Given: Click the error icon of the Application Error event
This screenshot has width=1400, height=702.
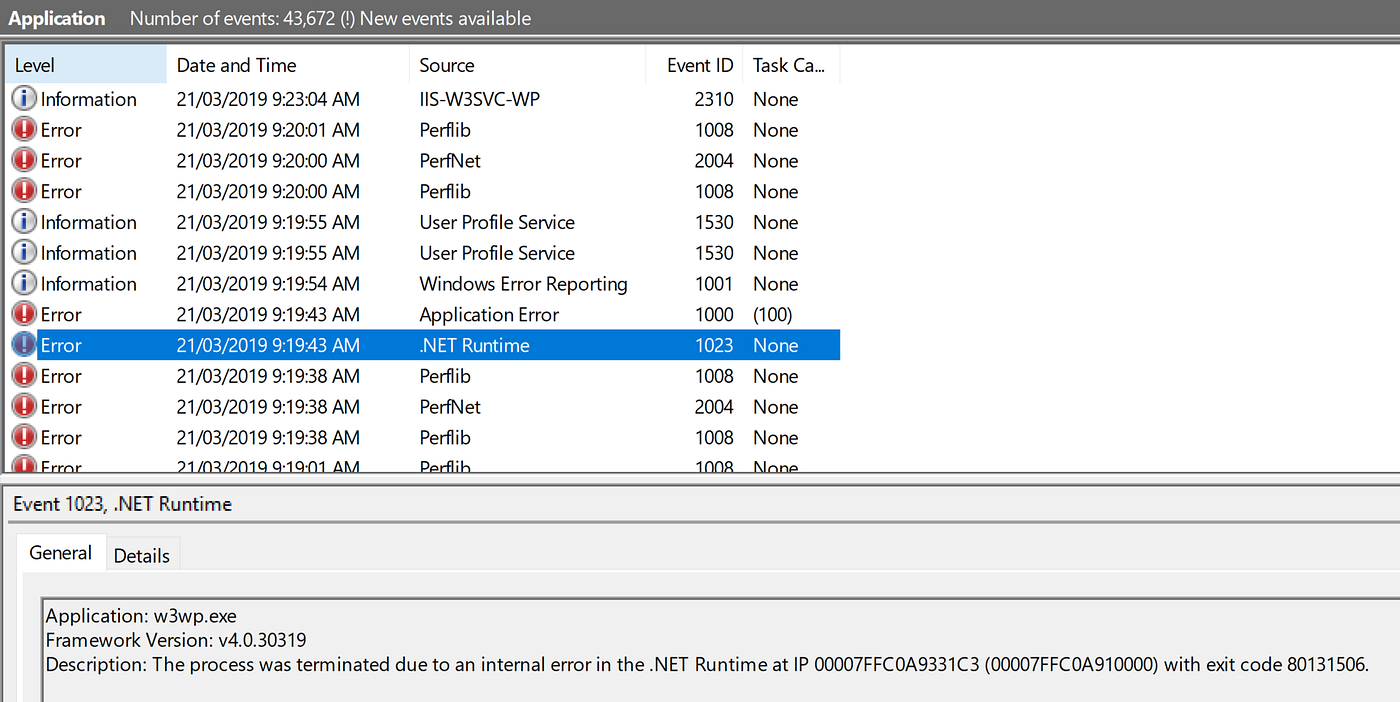Looking at the screenshot, I should click(24, 314).
